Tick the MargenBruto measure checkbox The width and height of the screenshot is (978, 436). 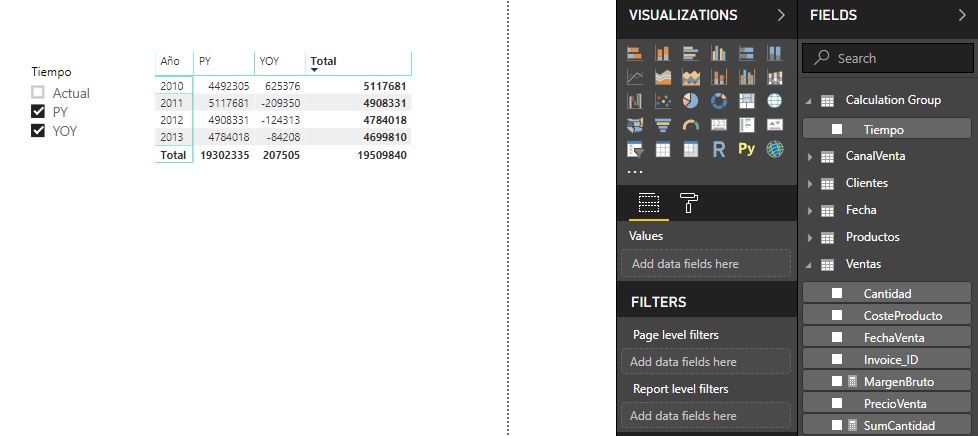[837, 381]
